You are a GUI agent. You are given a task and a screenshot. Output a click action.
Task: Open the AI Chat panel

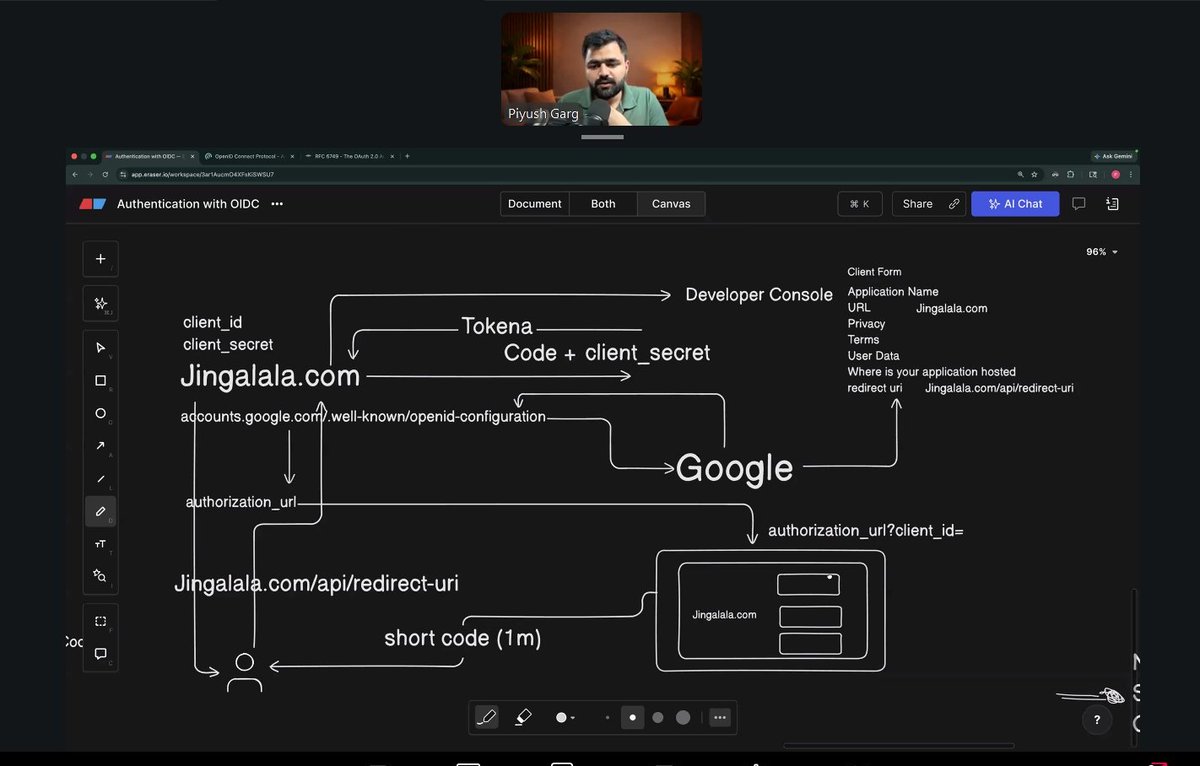click(x=1015, y=204)
